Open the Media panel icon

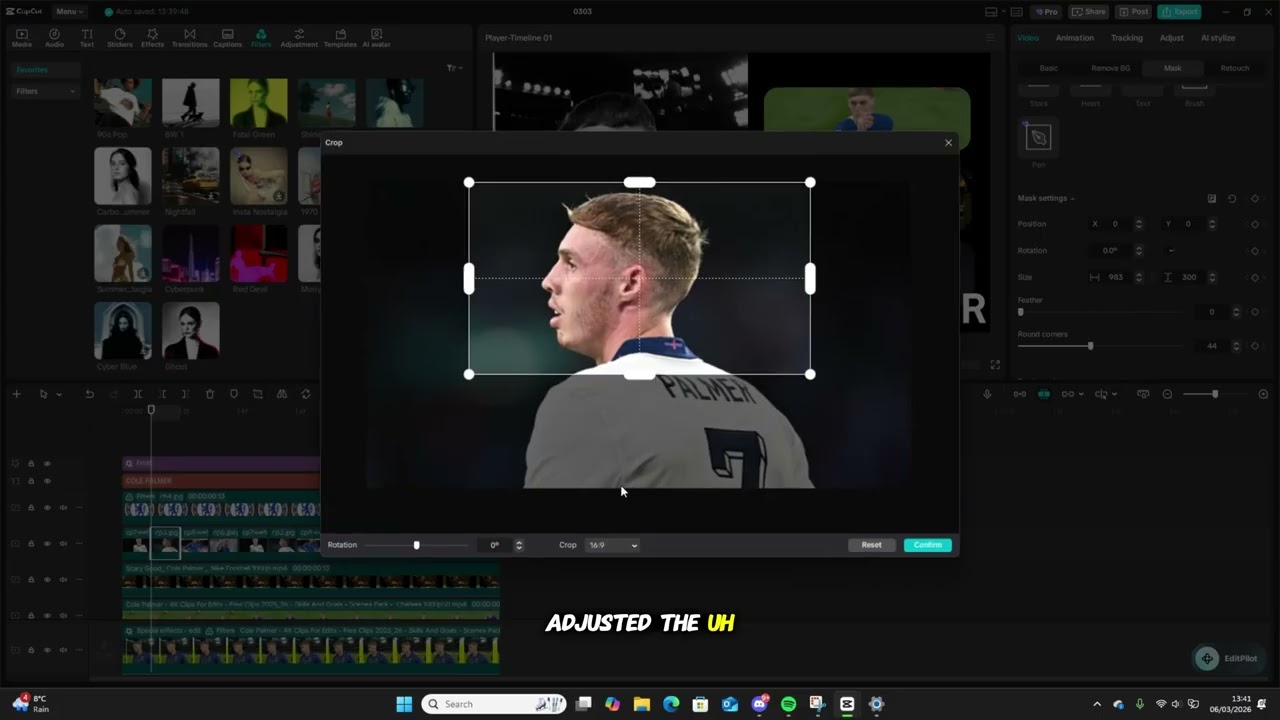pyautogui.click(x=21, y=38)
